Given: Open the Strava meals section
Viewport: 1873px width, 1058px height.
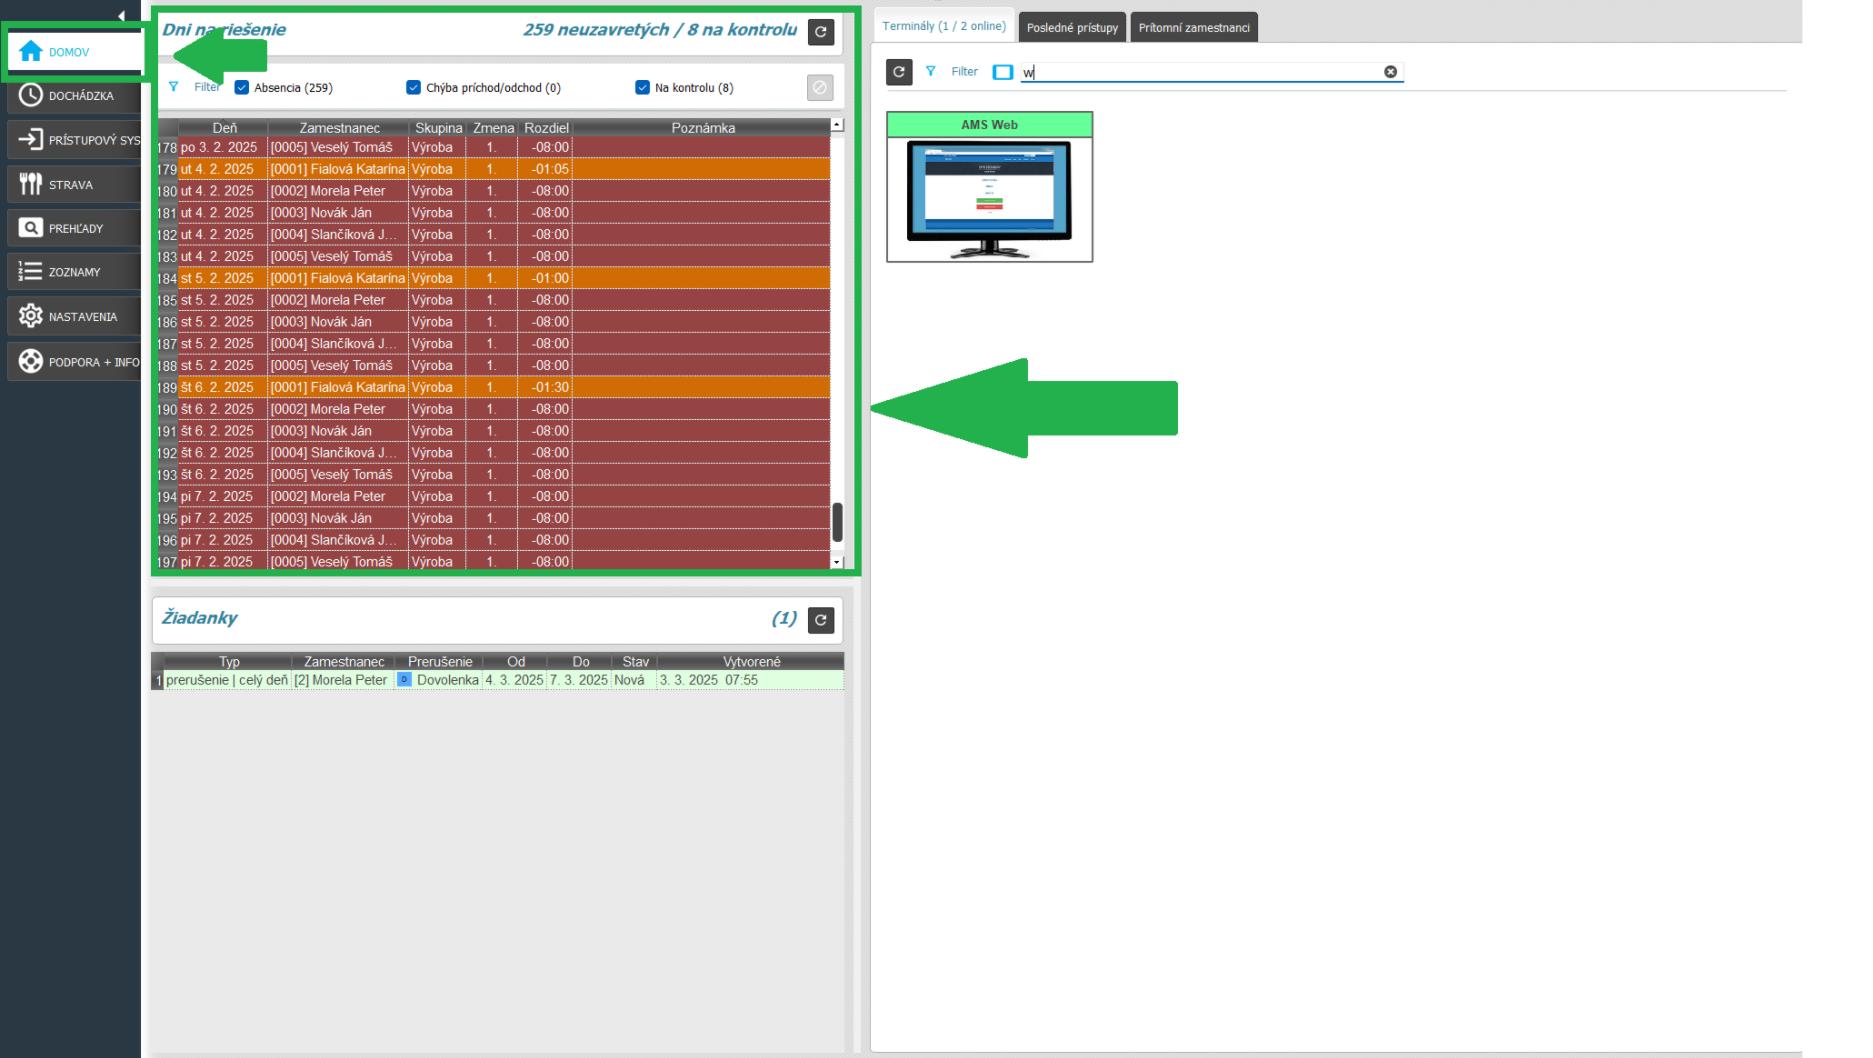Looking at the screenshot, I should (x=73, y=185).
